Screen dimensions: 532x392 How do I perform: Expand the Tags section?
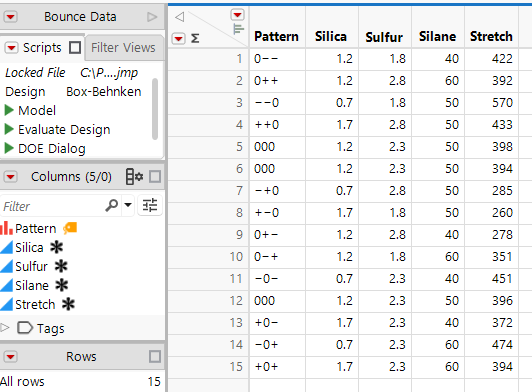point(4,328)
